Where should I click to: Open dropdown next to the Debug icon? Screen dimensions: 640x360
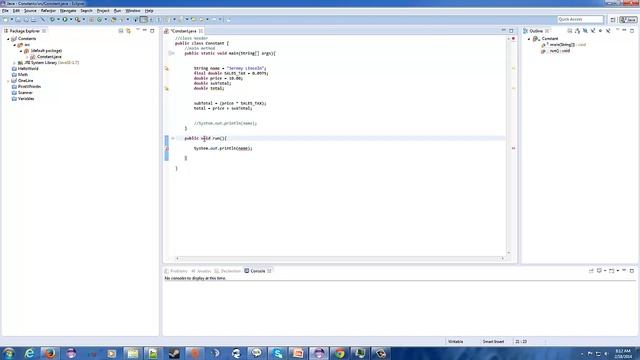(x=58, y=19)
